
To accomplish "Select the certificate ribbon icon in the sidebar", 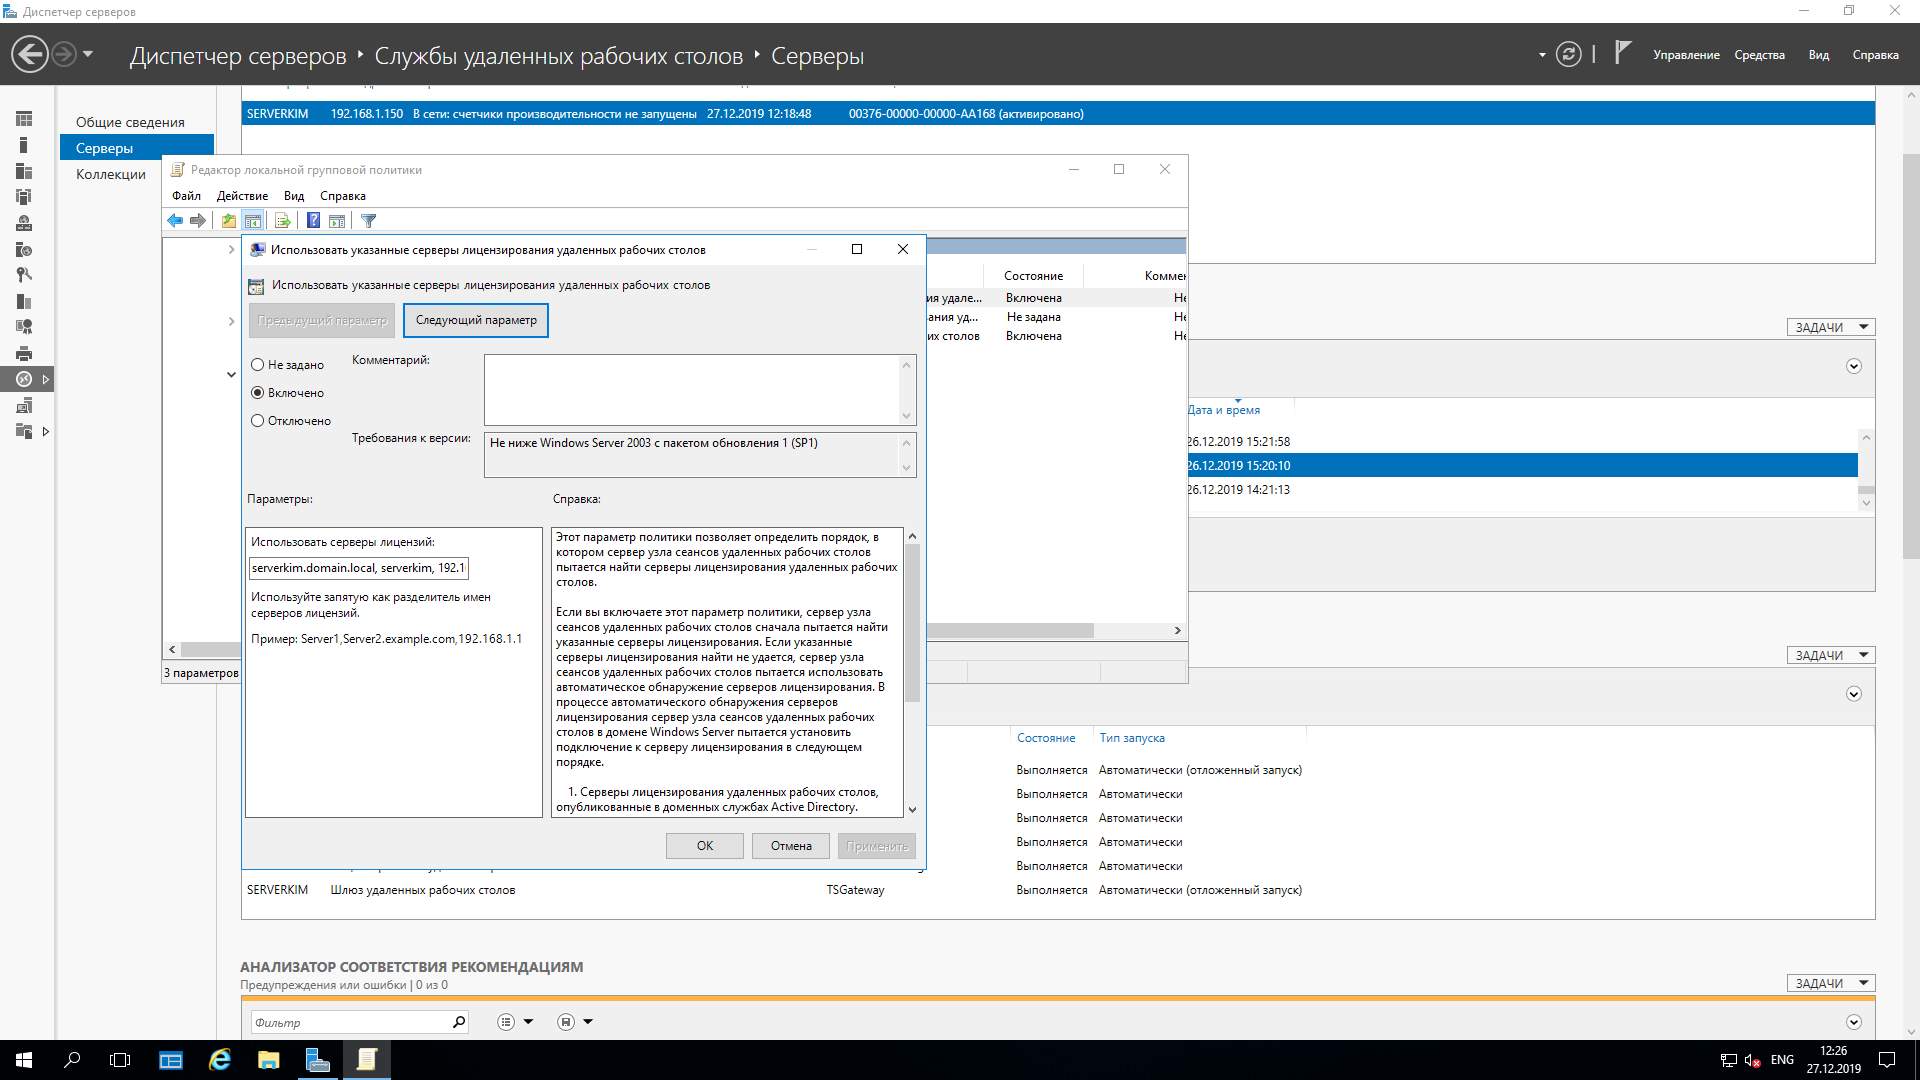I will (24, 327).
